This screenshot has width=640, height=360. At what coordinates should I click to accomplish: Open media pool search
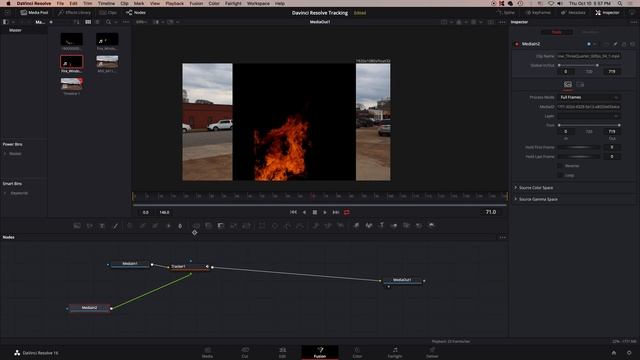pos(109,22)
